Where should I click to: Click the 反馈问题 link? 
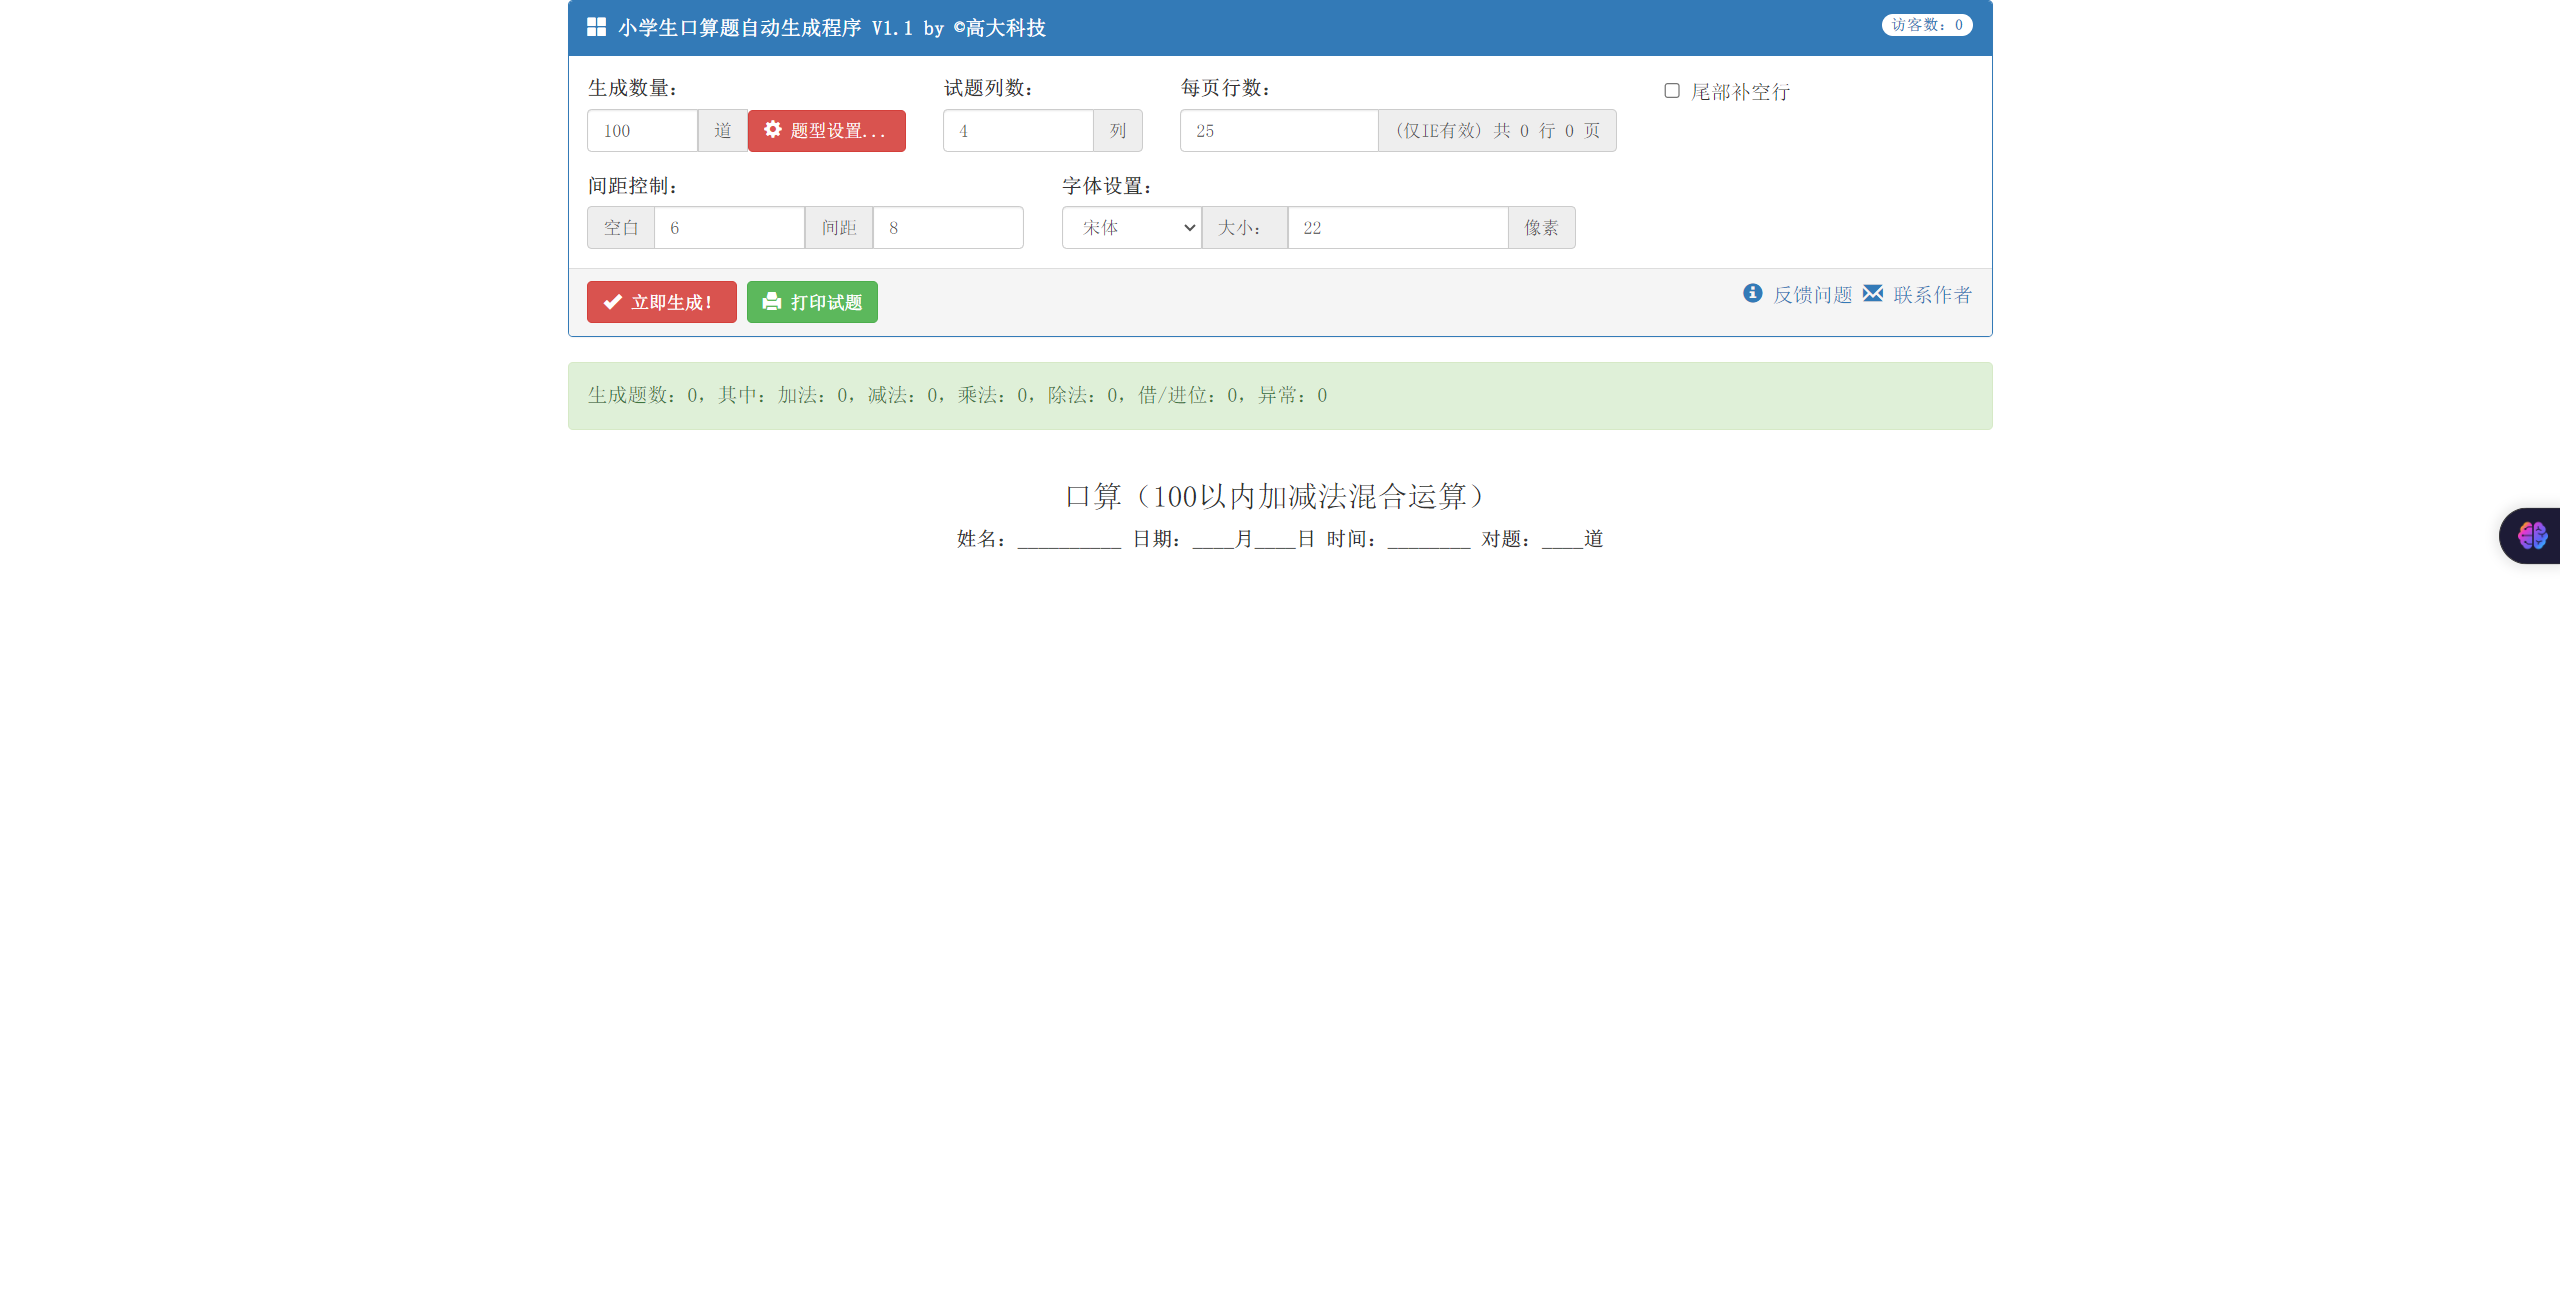[x=1813, y=294]
